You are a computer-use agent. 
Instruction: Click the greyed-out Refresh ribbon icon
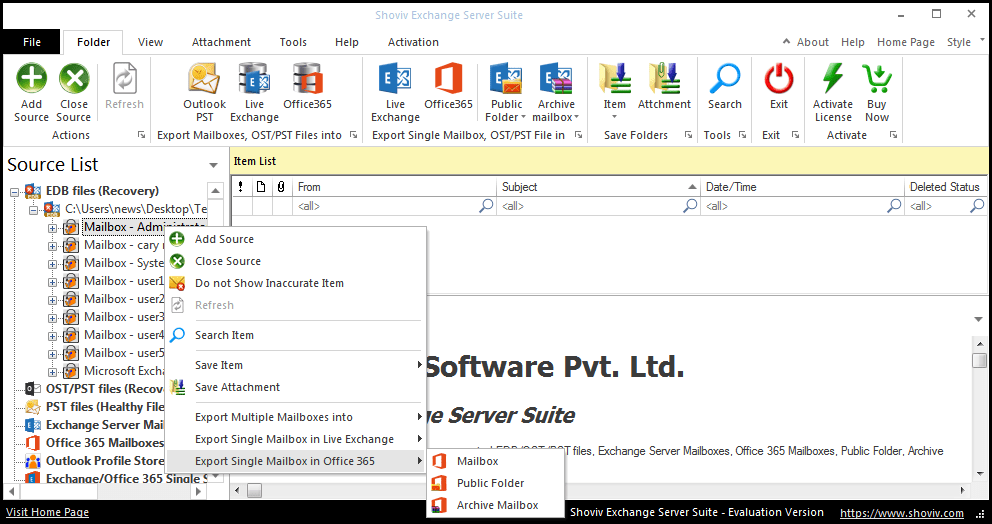[x=124, y=78]
